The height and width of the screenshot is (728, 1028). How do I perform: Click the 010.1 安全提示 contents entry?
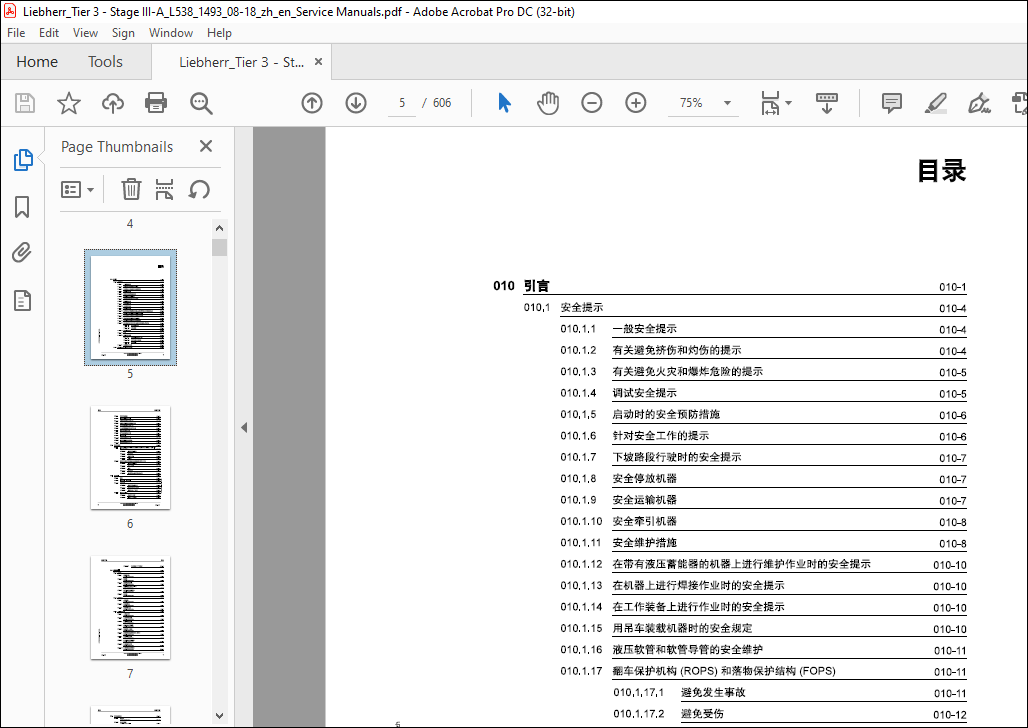click(x=564, y=308)
